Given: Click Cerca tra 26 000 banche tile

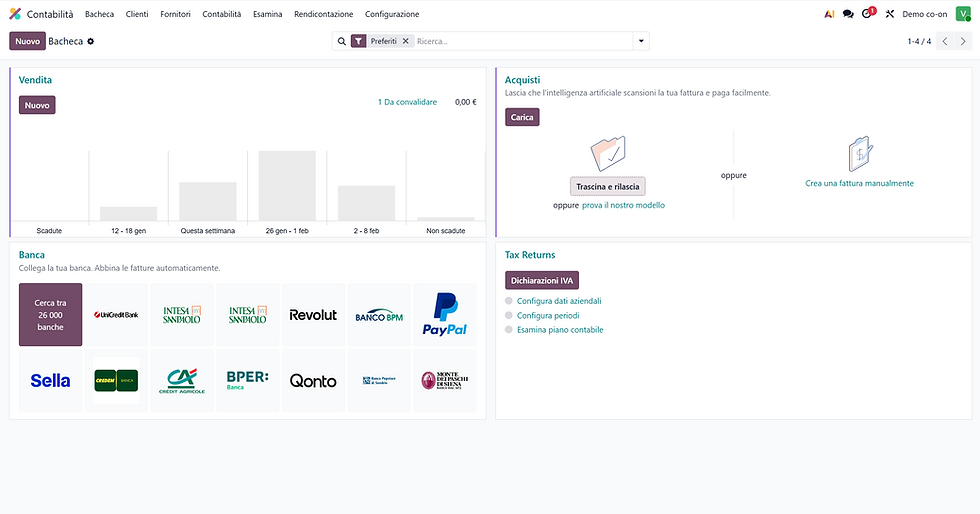Looking at the screenshot, I should [x=51, y=315].
